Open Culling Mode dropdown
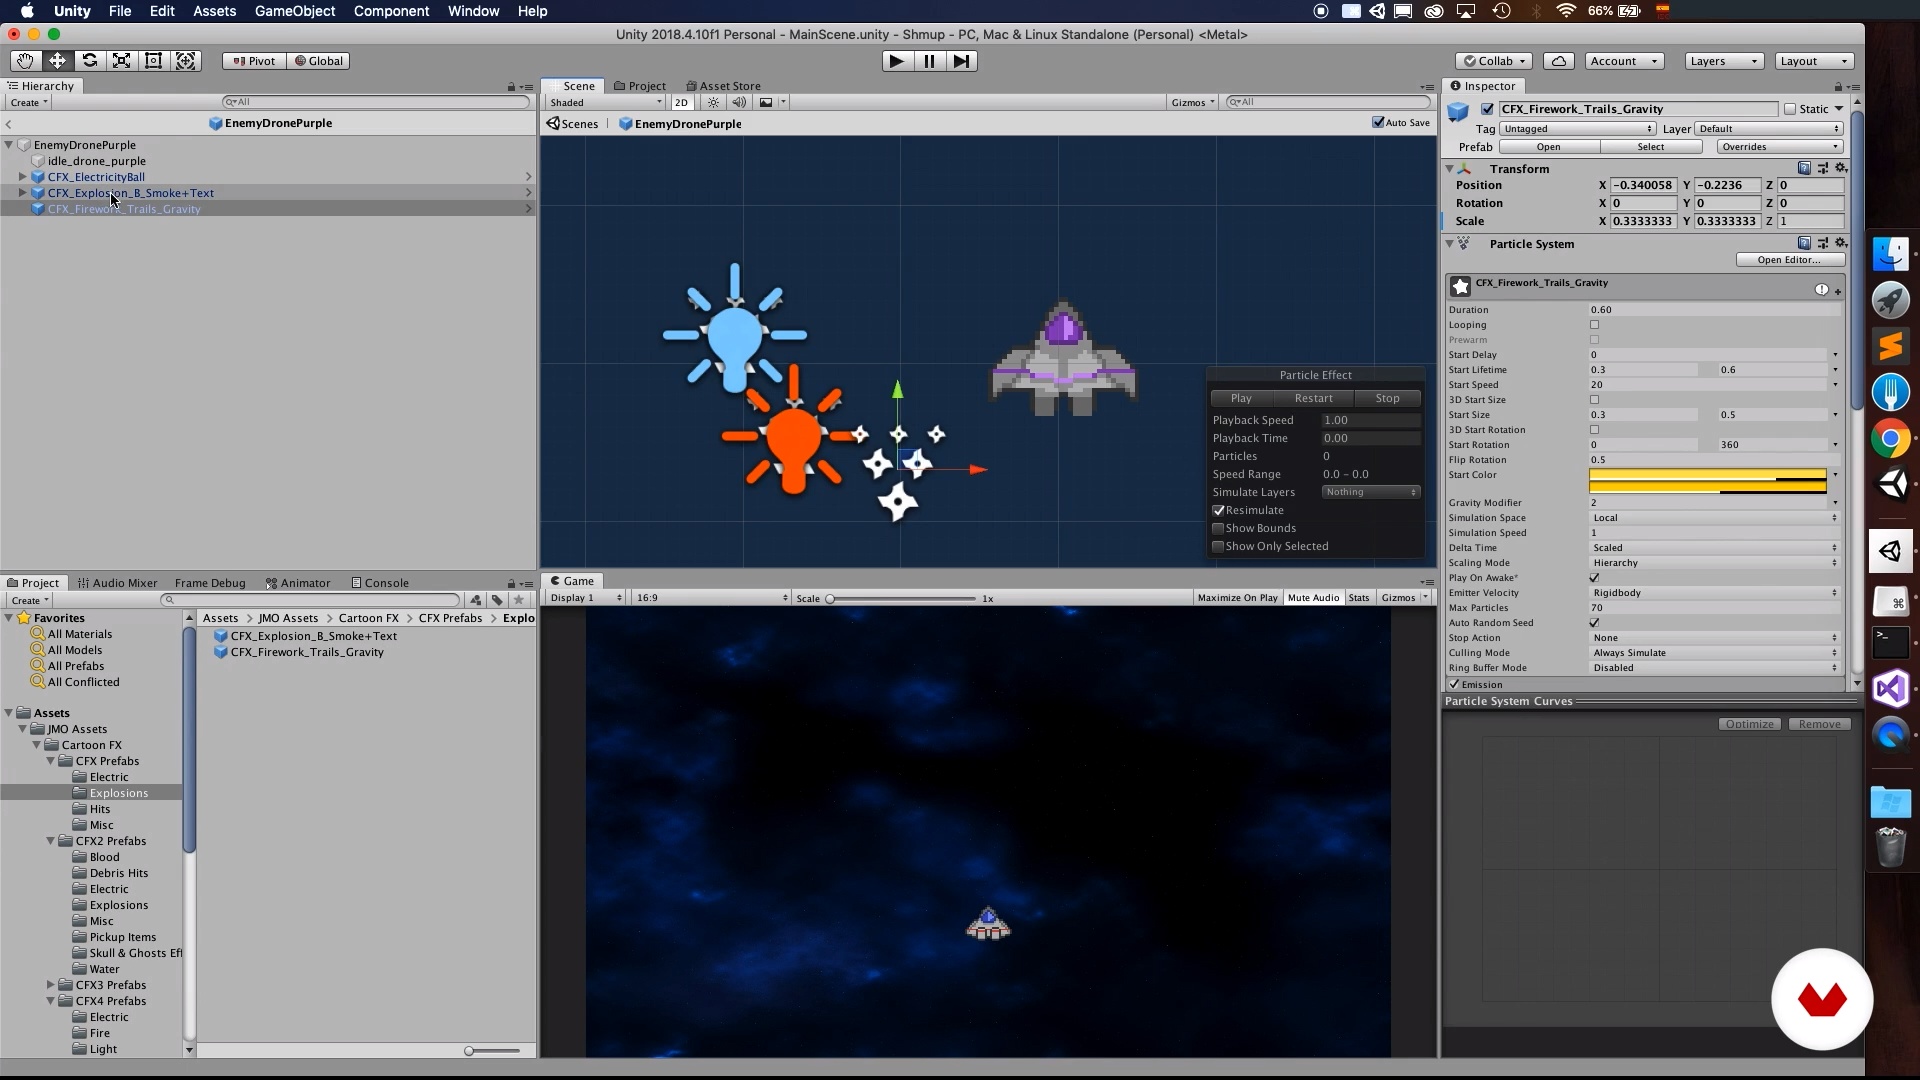This screenshot has height=1080, width=1920. click(x=1715, y=653)
